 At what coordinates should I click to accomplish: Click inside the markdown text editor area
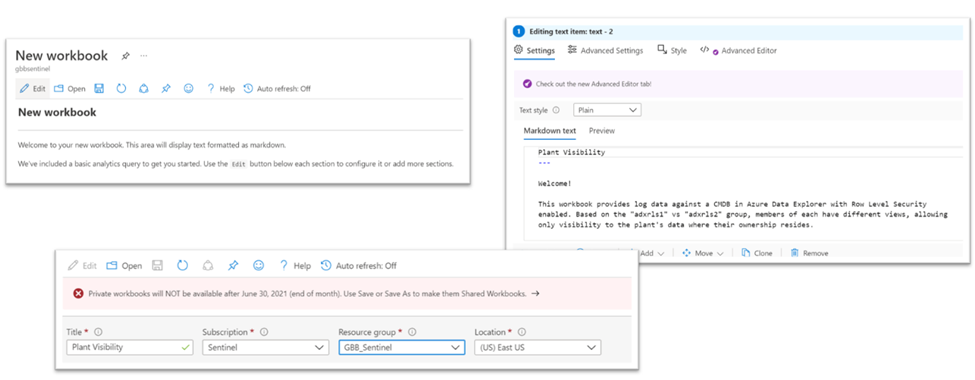[x=743, y=193]
